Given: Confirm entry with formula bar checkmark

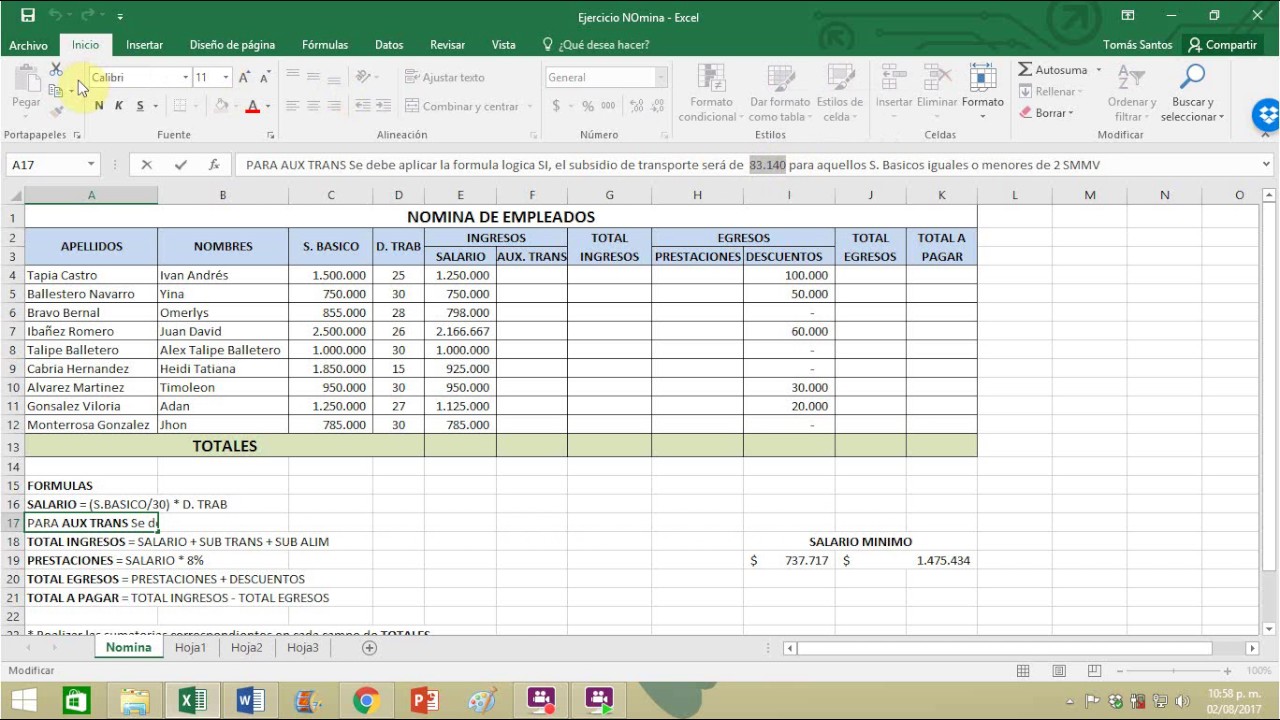Looking at the screenshot, I should (180, 165).
